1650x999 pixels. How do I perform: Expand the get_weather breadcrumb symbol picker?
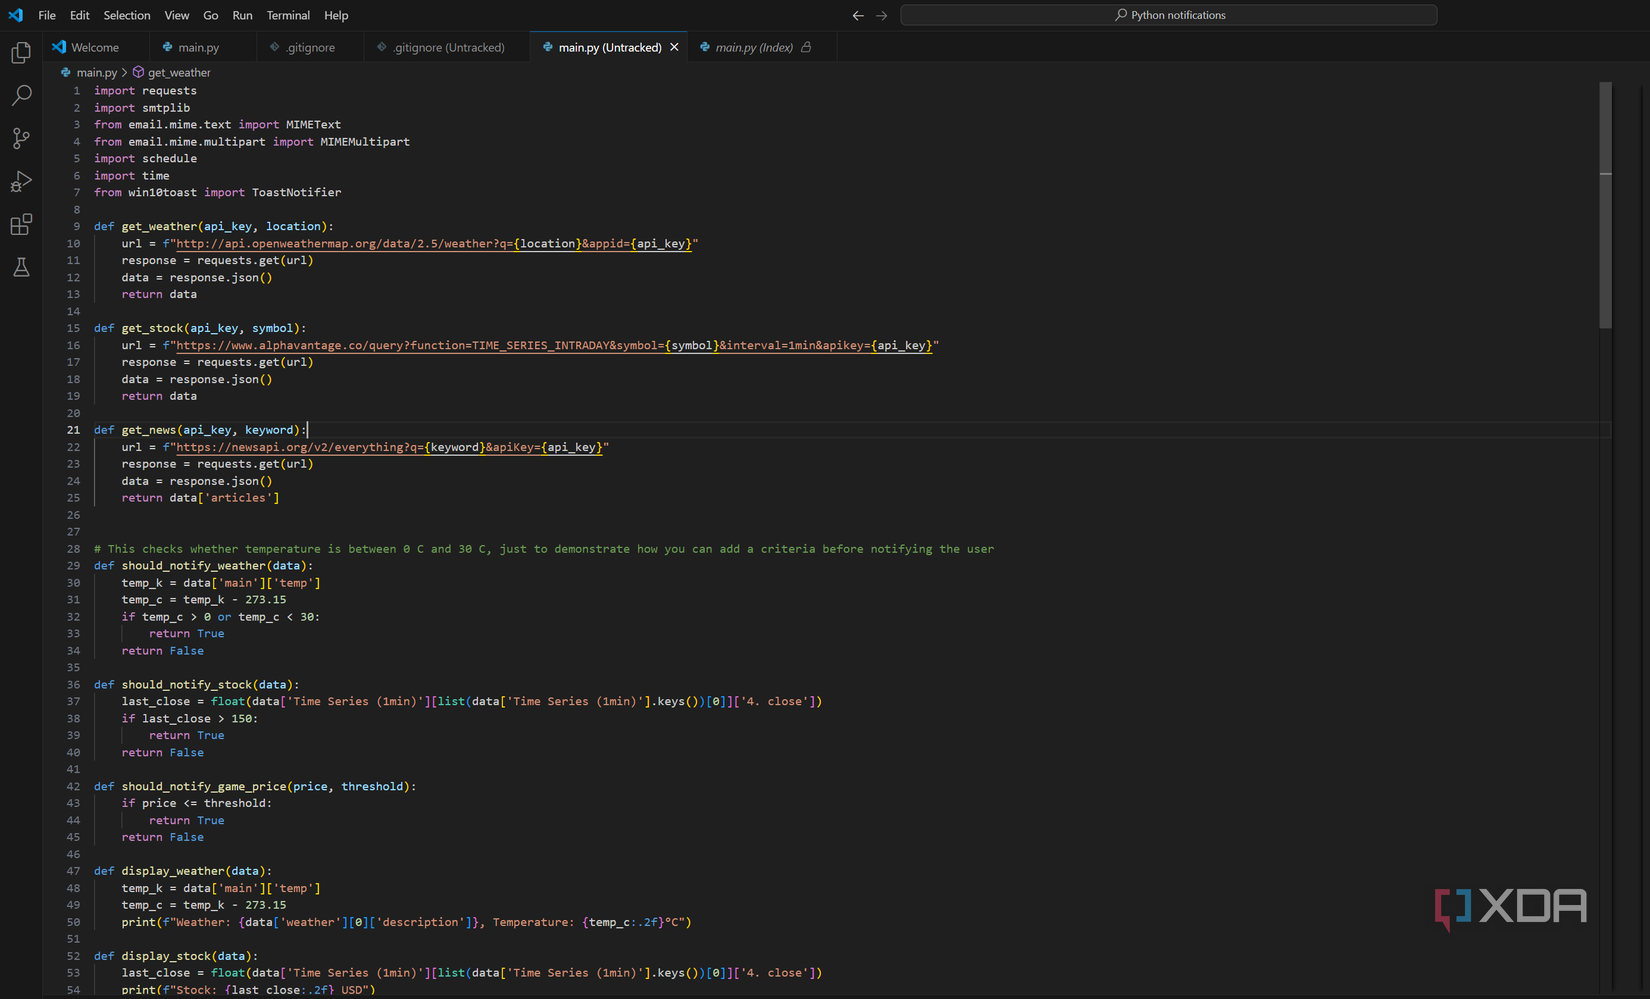178,72
